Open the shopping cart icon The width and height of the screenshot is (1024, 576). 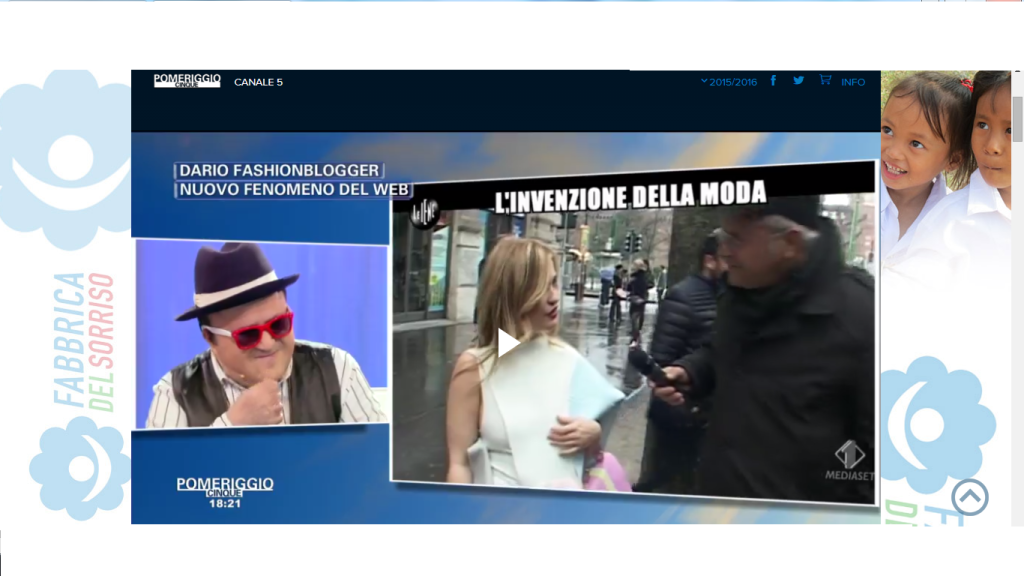click(825, 80)
